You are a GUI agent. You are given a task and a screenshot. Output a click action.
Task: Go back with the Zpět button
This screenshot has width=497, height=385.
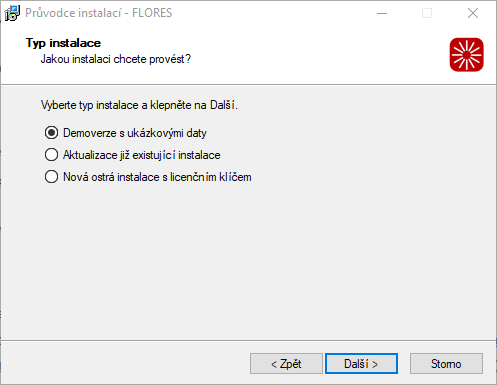pos(286,364)
